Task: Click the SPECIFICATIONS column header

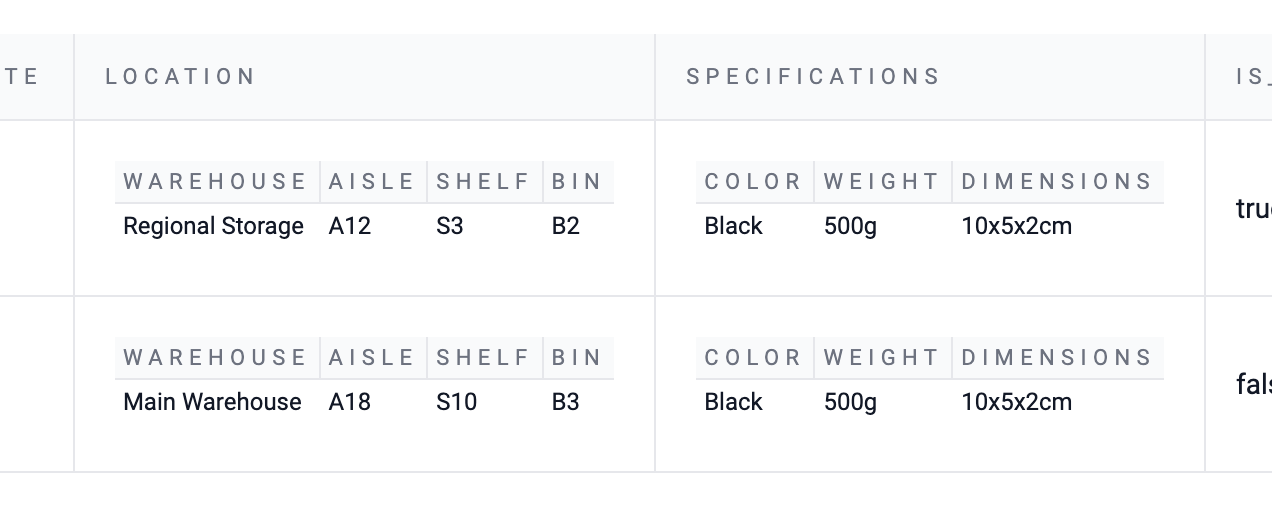Action: [x=813, y=77]
